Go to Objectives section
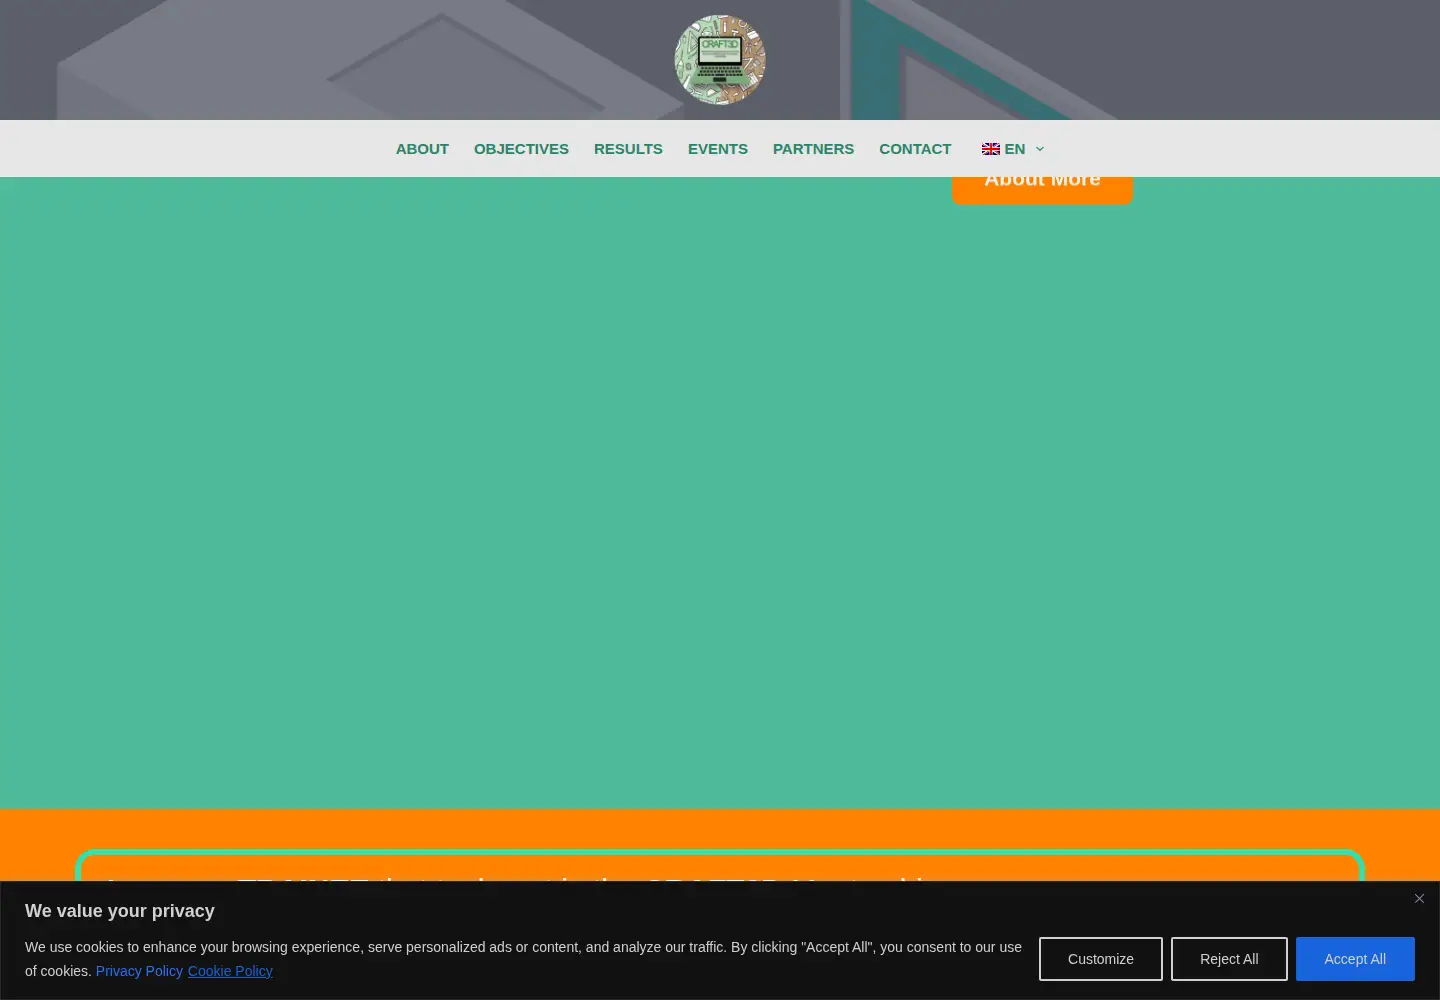Screen dimensions: 1440x1000 [x=521, y=149]
